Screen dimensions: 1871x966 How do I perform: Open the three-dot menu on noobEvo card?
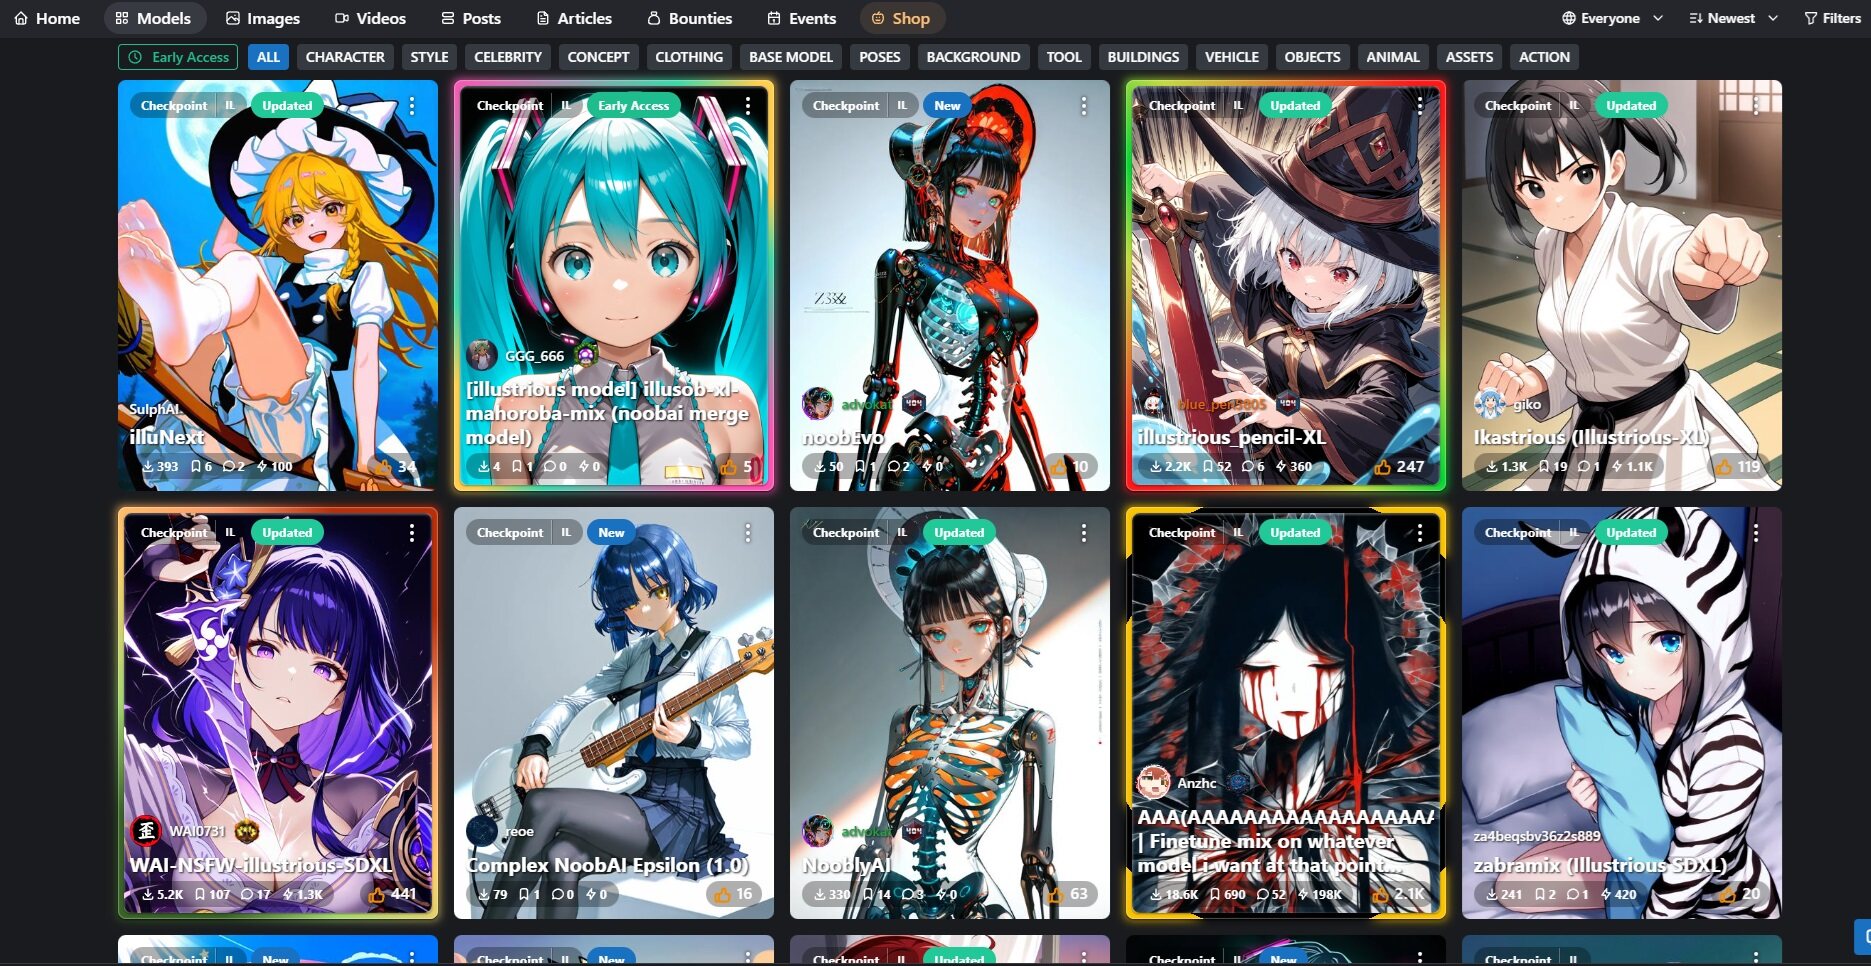point(1084,106)
